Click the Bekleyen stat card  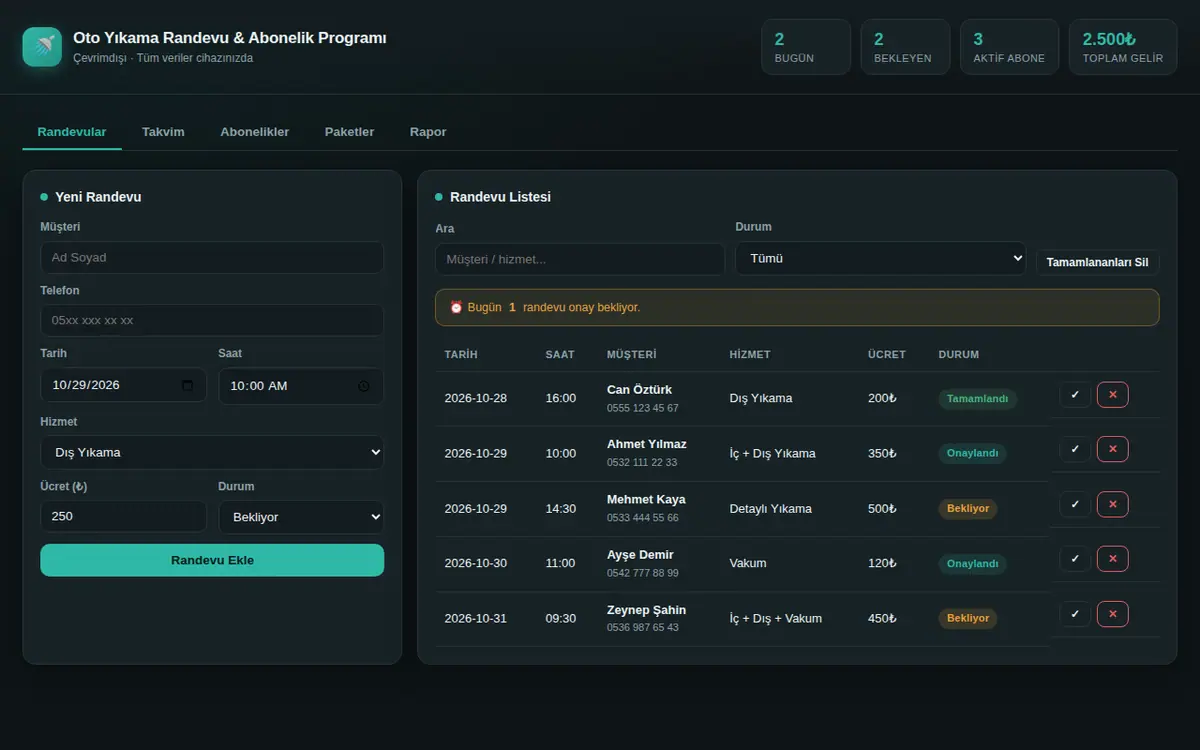pyautogui.click(x=906, y=47)
